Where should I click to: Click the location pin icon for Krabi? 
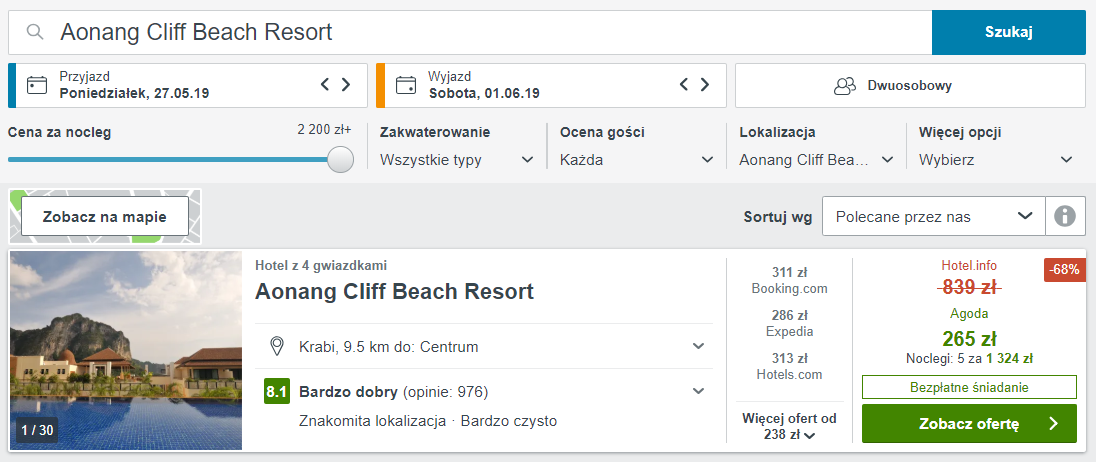tap(277, 346)
